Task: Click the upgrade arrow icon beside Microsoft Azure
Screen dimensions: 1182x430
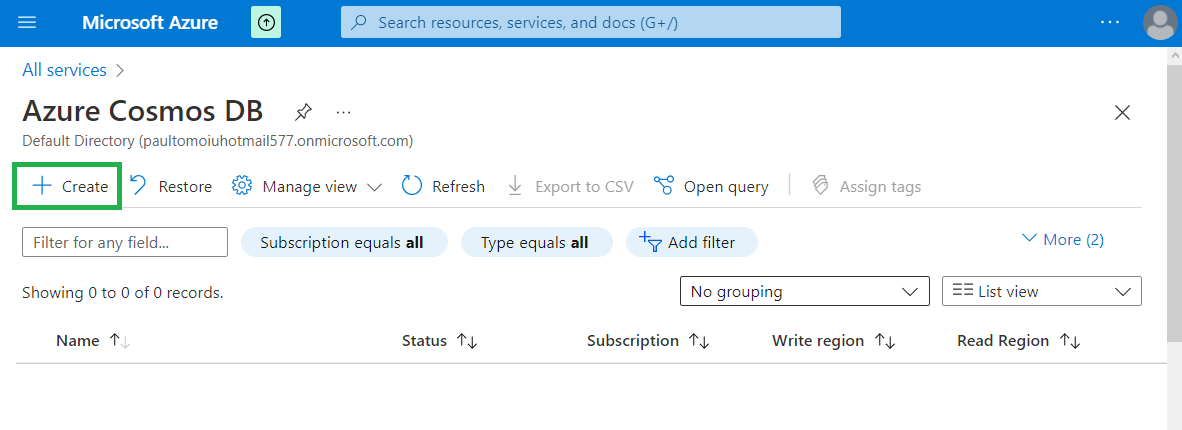Action: pyautogui.click(x=266, y=23)
